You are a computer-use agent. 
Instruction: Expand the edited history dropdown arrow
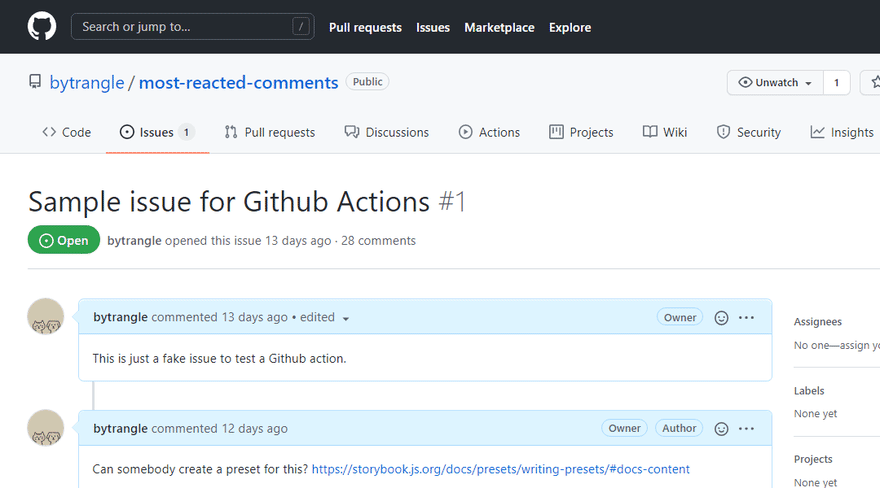pyautogui.click(x=346, y=319)
